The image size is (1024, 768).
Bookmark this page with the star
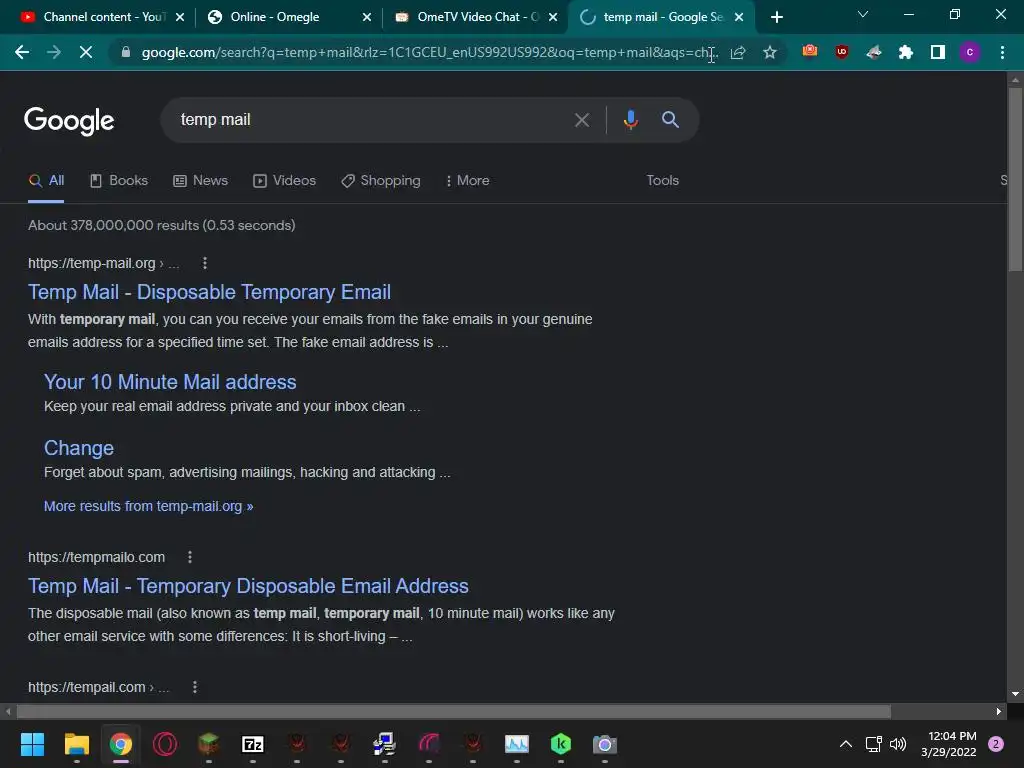pos(770,52)
